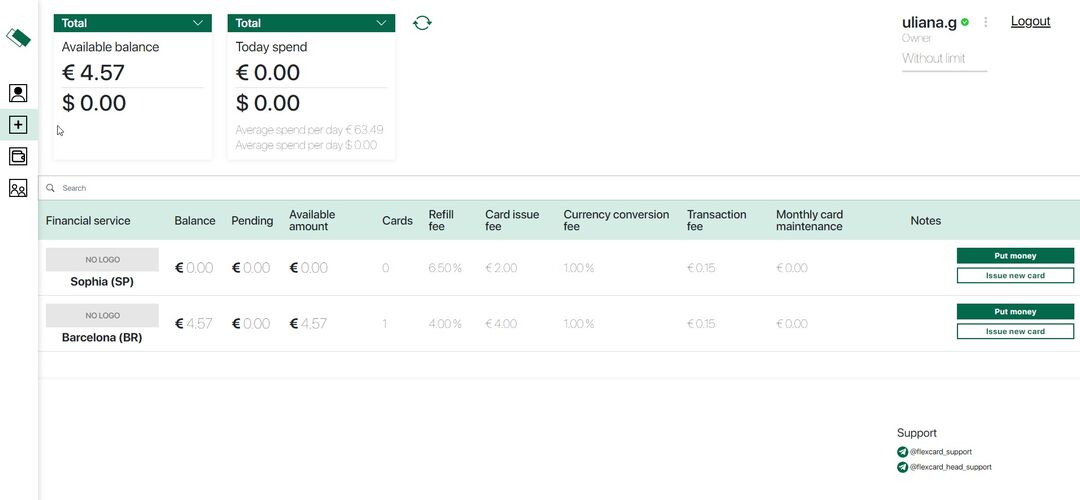This screenshot has height=500, width=1080.
Task: Put money into Barcelona (BR)
Action: (x=1015, y=312)
